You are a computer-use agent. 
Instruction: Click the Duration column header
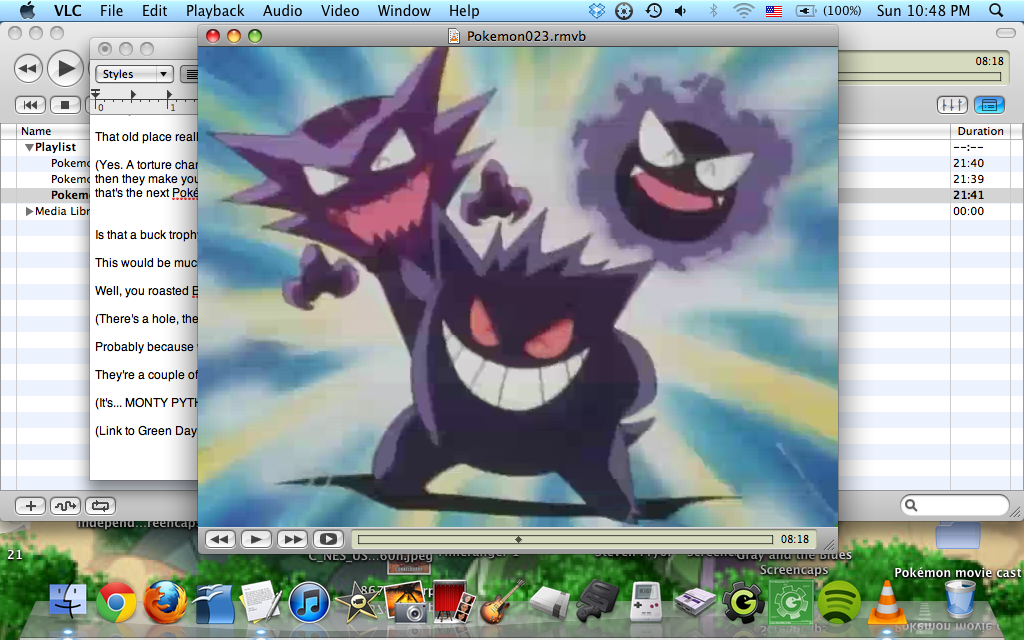click(980, 131)
